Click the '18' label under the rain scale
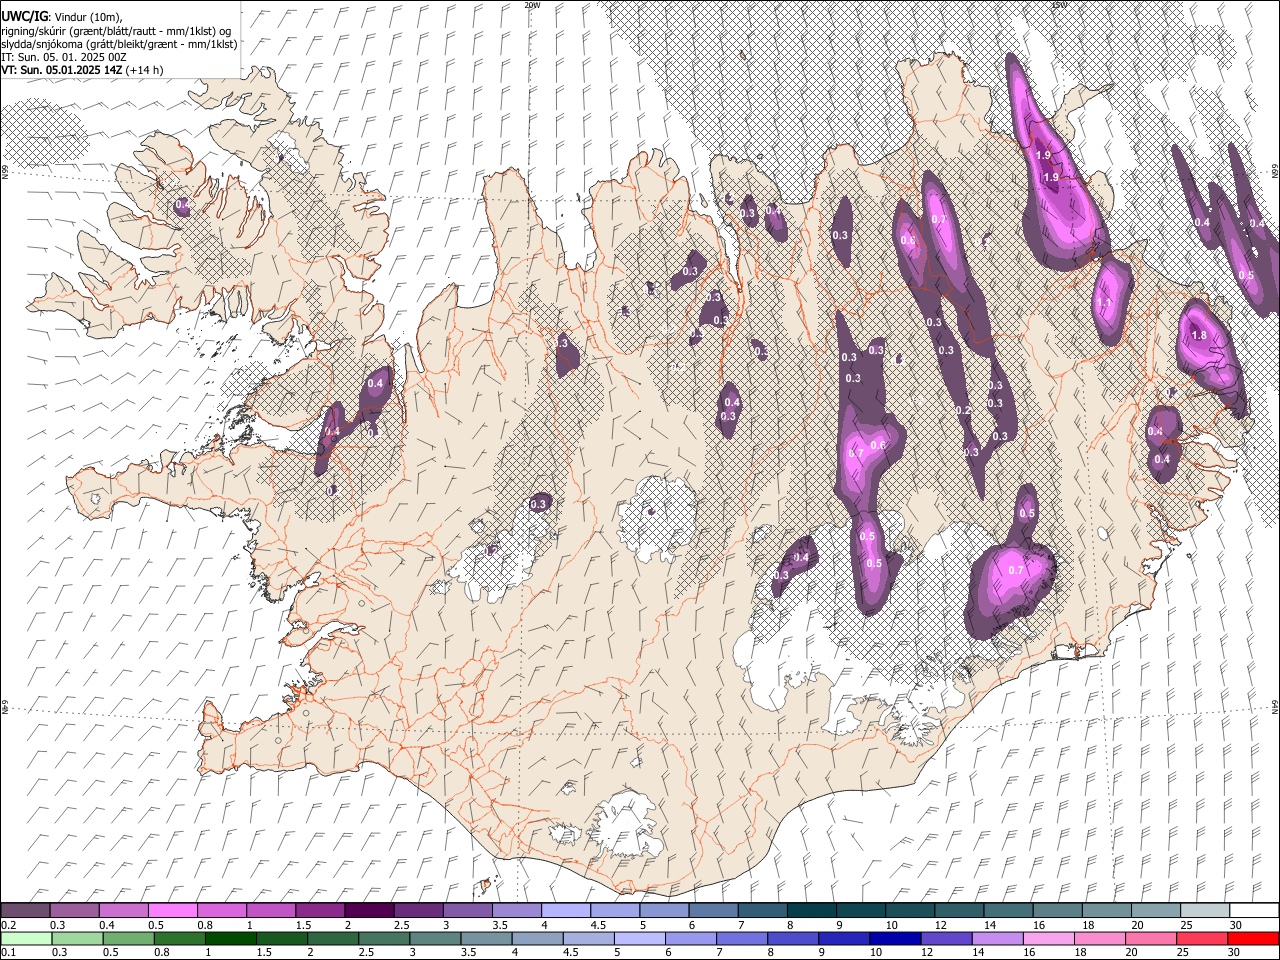1280x960 pixels. point(1084,952)
